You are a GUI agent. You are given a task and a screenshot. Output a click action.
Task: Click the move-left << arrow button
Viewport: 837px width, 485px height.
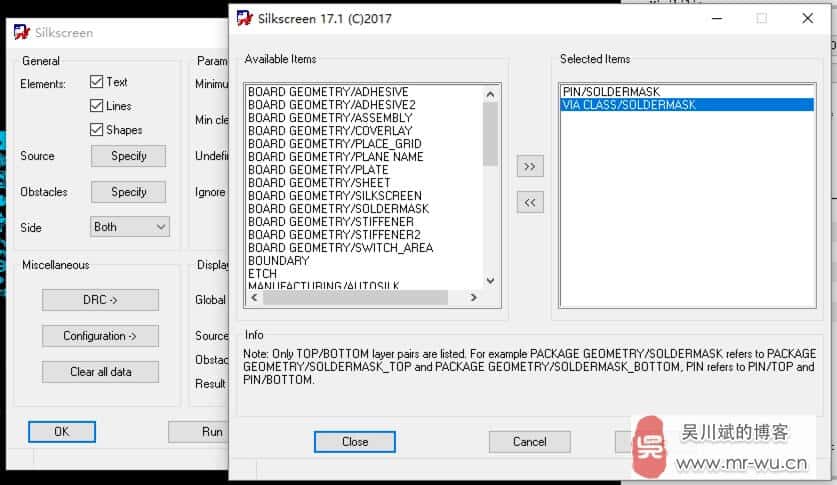click(x=530, y=202)
